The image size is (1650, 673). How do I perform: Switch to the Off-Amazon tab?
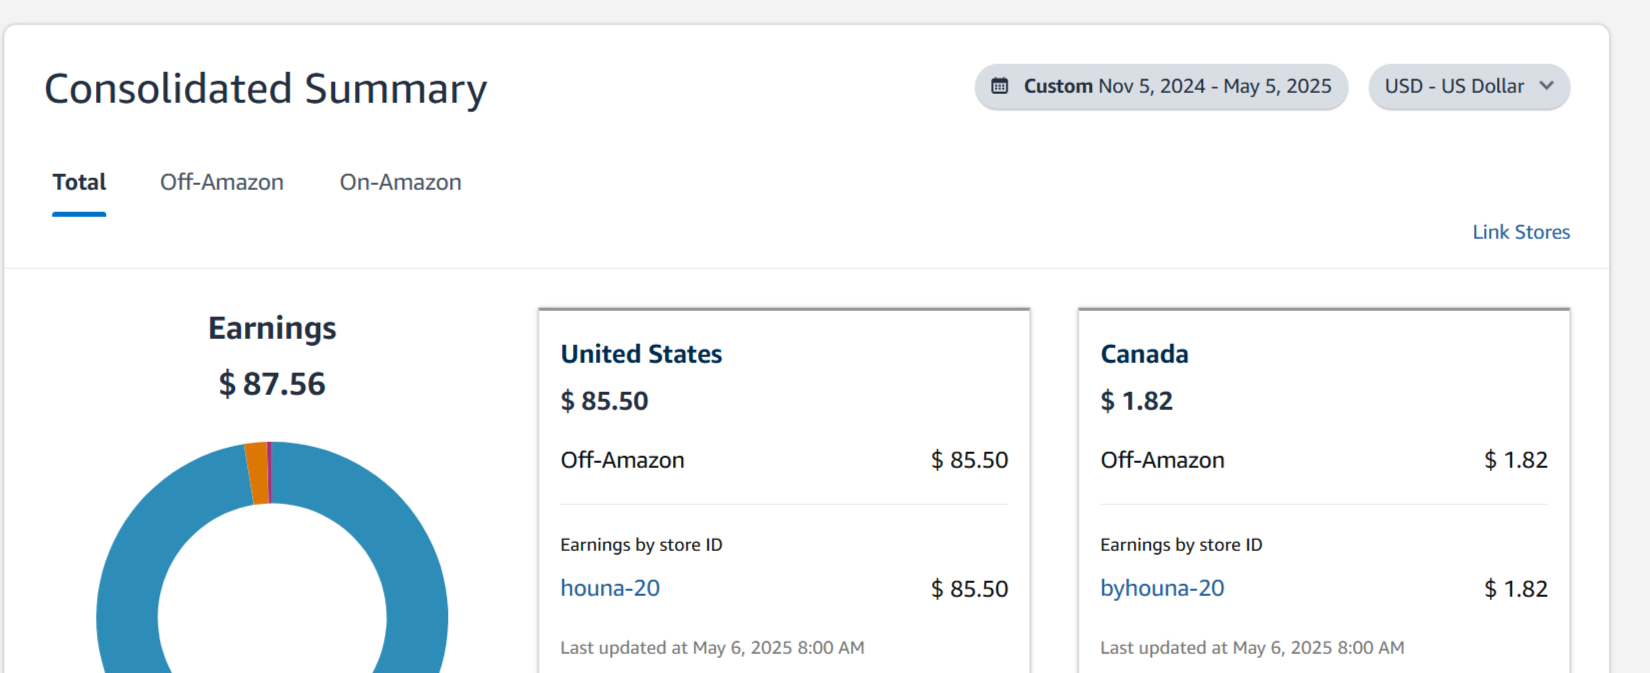pos(222,182)
